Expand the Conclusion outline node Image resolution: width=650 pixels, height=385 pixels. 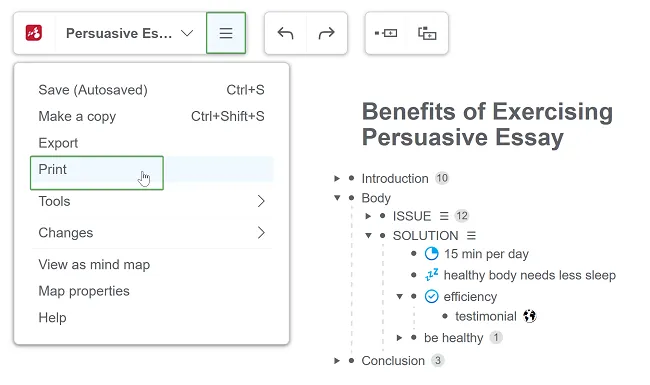(x=337, y=361)
